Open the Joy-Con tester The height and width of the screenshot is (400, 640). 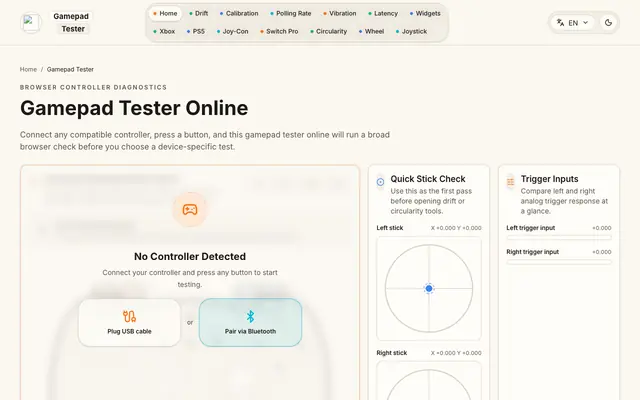pos(233,31)
